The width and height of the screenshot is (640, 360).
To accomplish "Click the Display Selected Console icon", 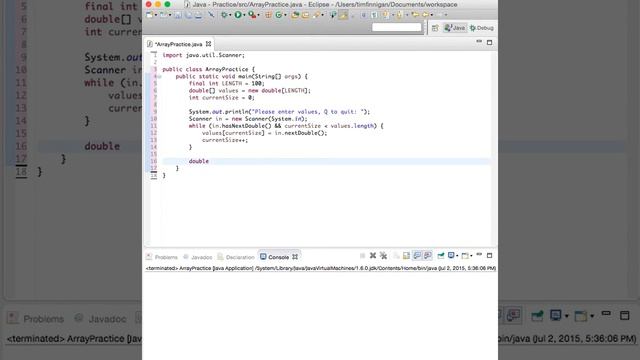I will point(451,256).
